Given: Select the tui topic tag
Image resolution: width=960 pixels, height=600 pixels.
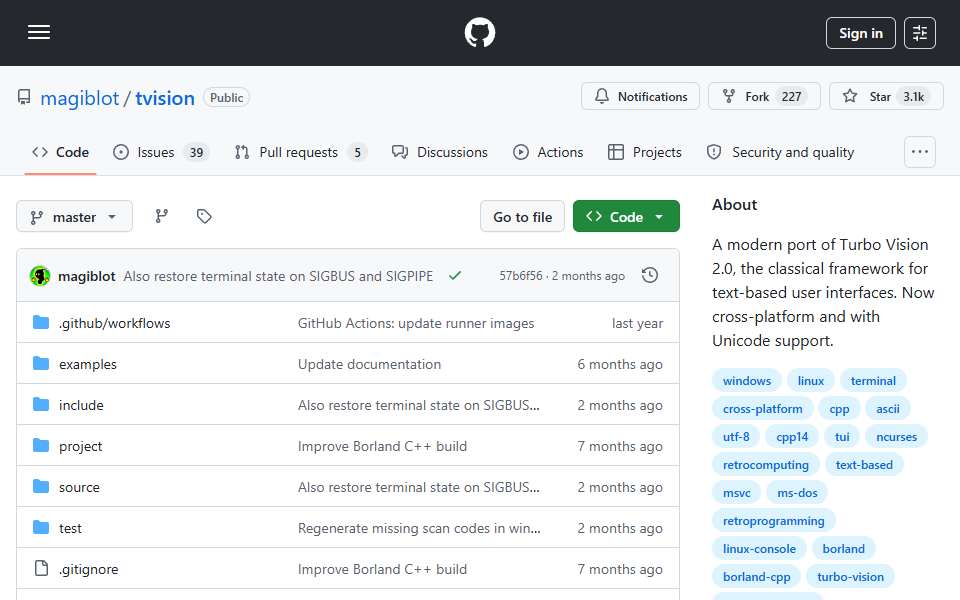Looking at the screenshot, I should [842, 437].
